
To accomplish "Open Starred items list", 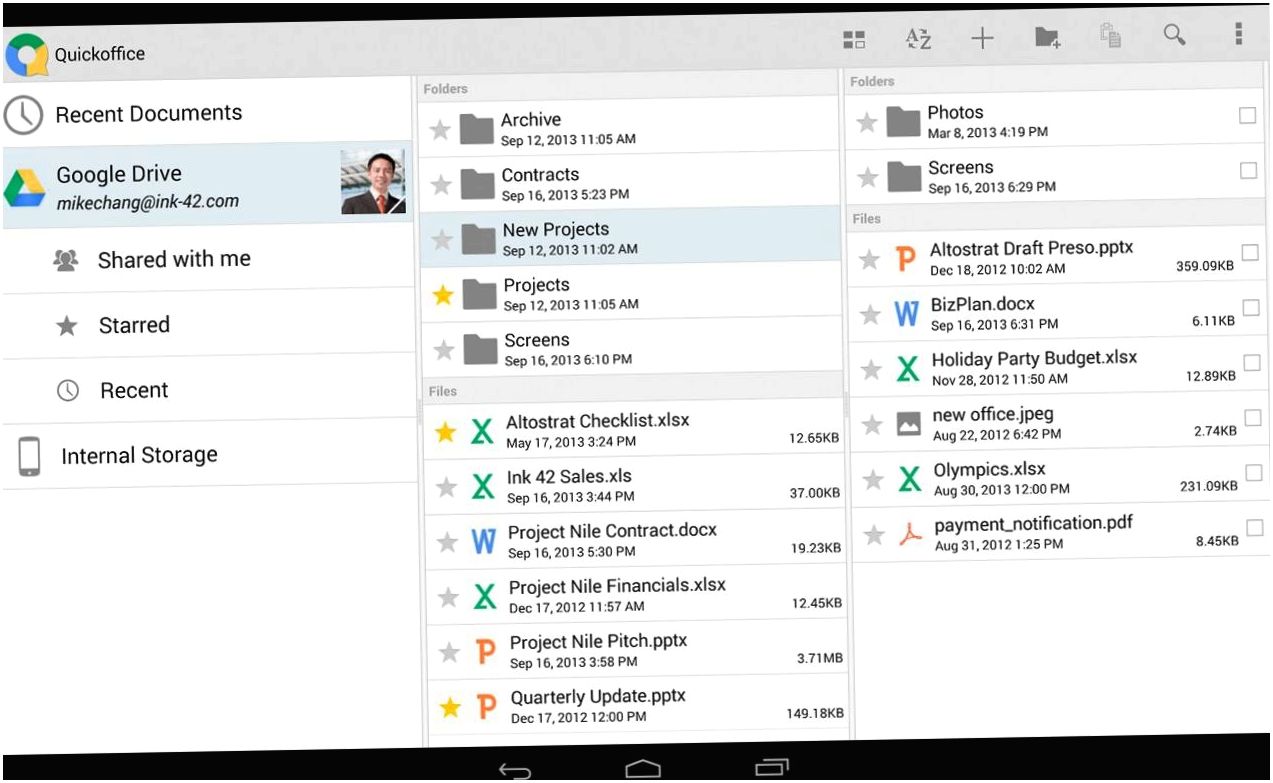I will [208, 325].
